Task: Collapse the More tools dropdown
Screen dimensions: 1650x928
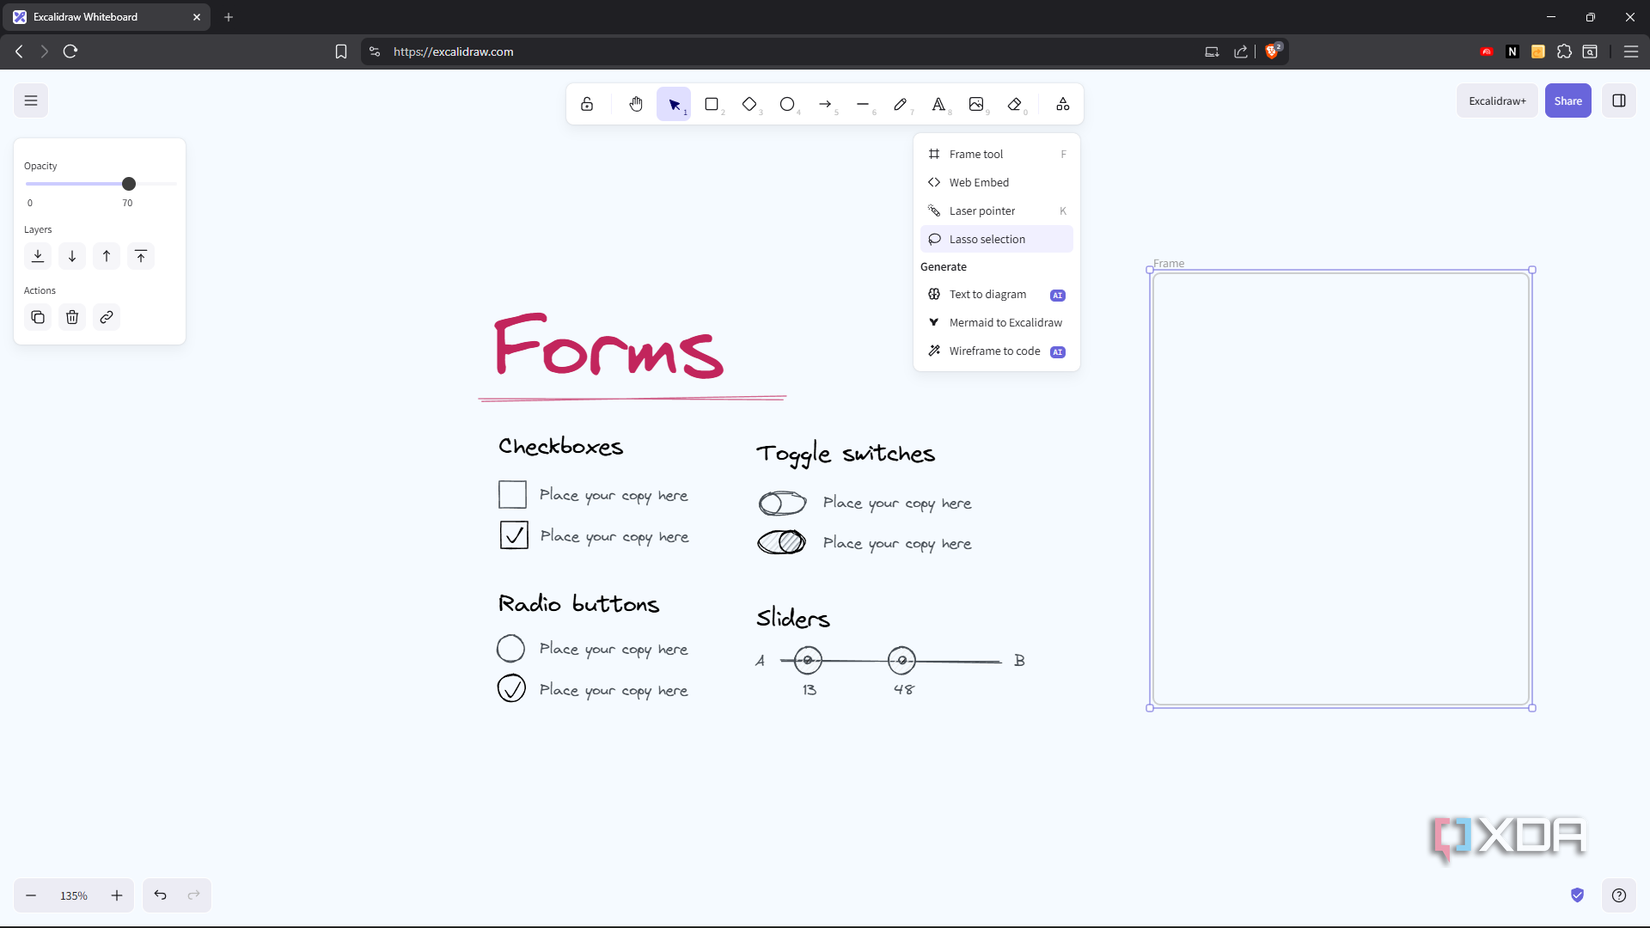Action: click(x=1063, y=104)
